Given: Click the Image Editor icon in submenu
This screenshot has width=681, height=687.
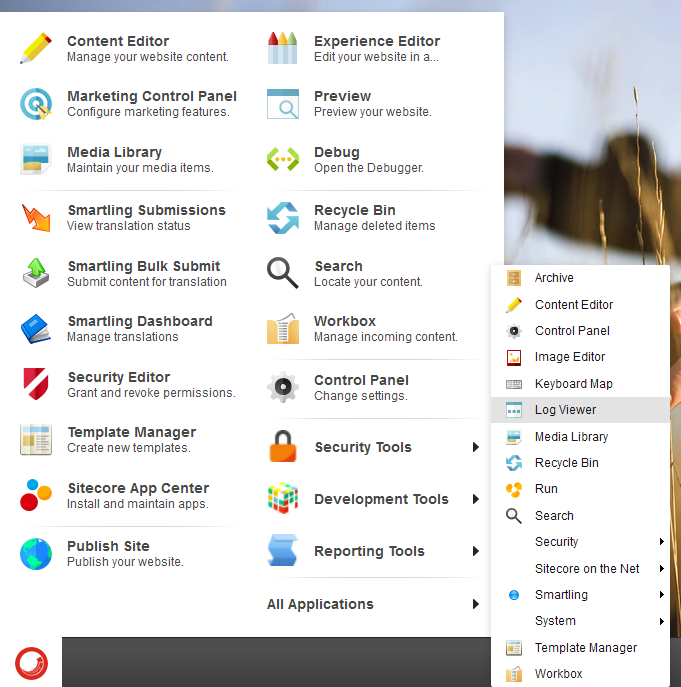Looking at the screenshot, I should coord(514,357).
